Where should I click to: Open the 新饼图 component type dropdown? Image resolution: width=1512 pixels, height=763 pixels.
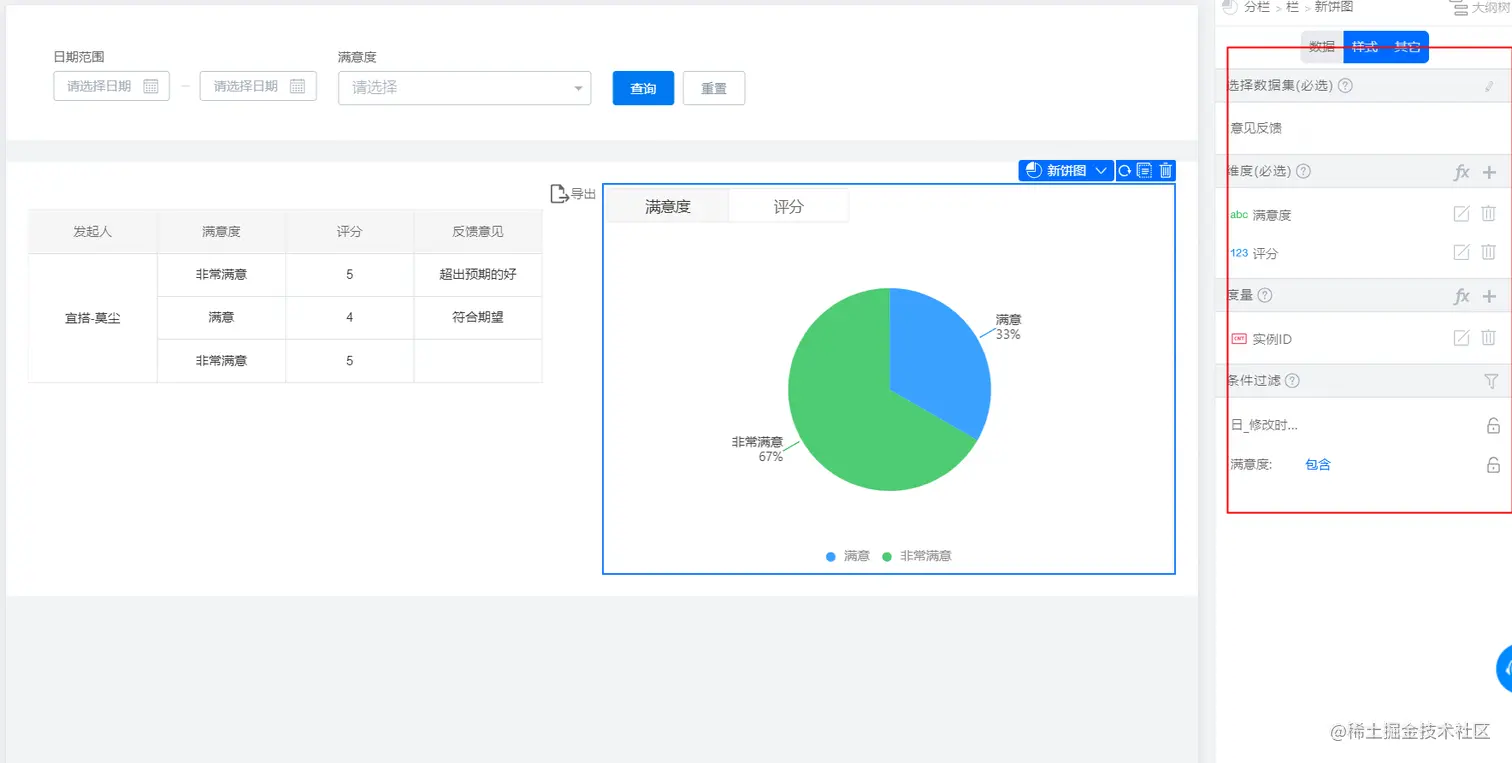click(1066, 171)
